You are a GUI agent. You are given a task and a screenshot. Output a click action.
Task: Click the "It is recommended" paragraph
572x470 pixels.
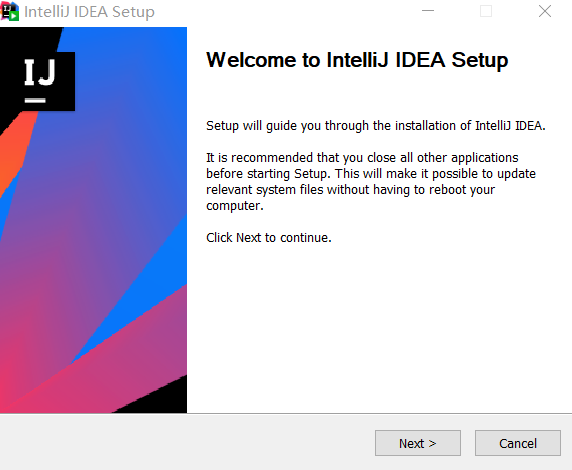coord(371,181)
